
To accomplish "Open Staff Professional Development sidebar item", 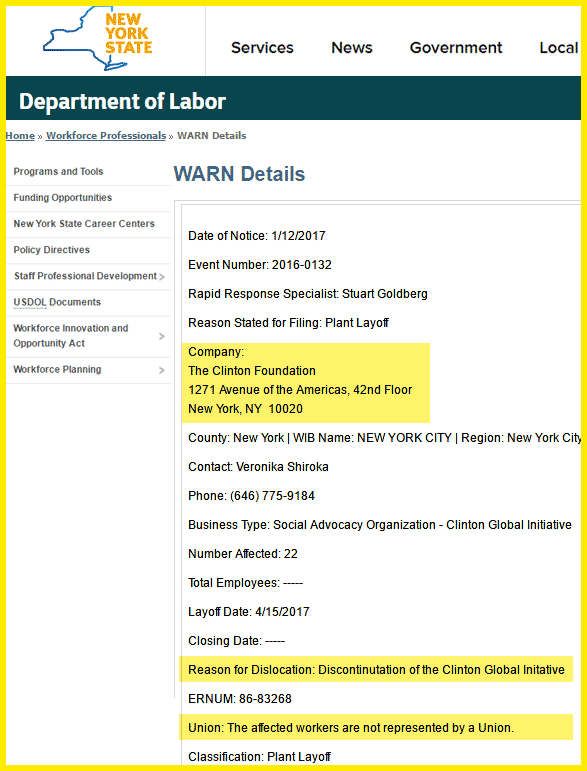I will coord(85,276).
